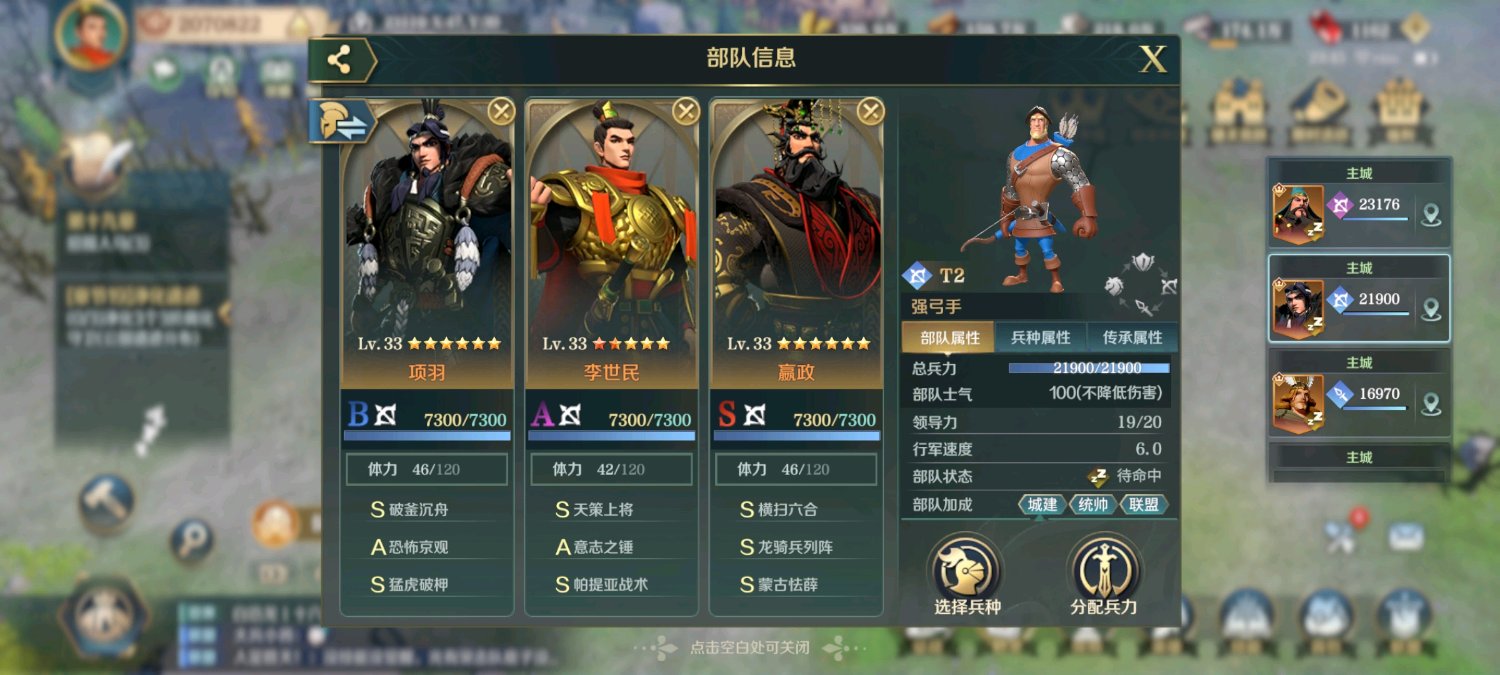Click the helmet swap-generals icon
The height and width of the screenshot is (675, 1500).
(341, 122)
